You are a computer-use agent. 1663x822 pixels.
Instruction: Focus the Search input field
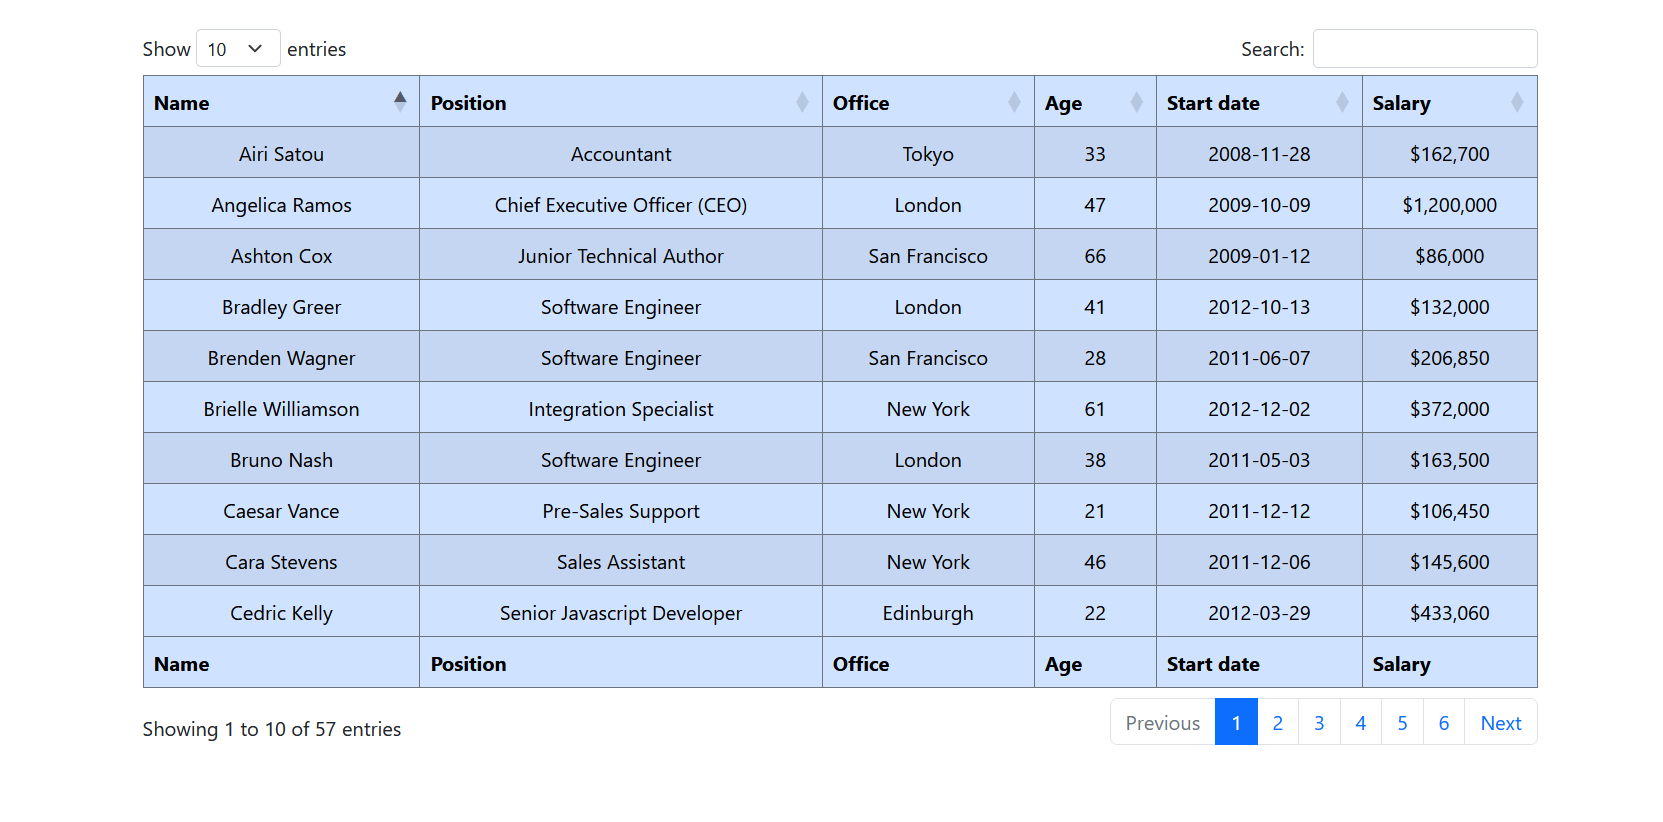1424,49
